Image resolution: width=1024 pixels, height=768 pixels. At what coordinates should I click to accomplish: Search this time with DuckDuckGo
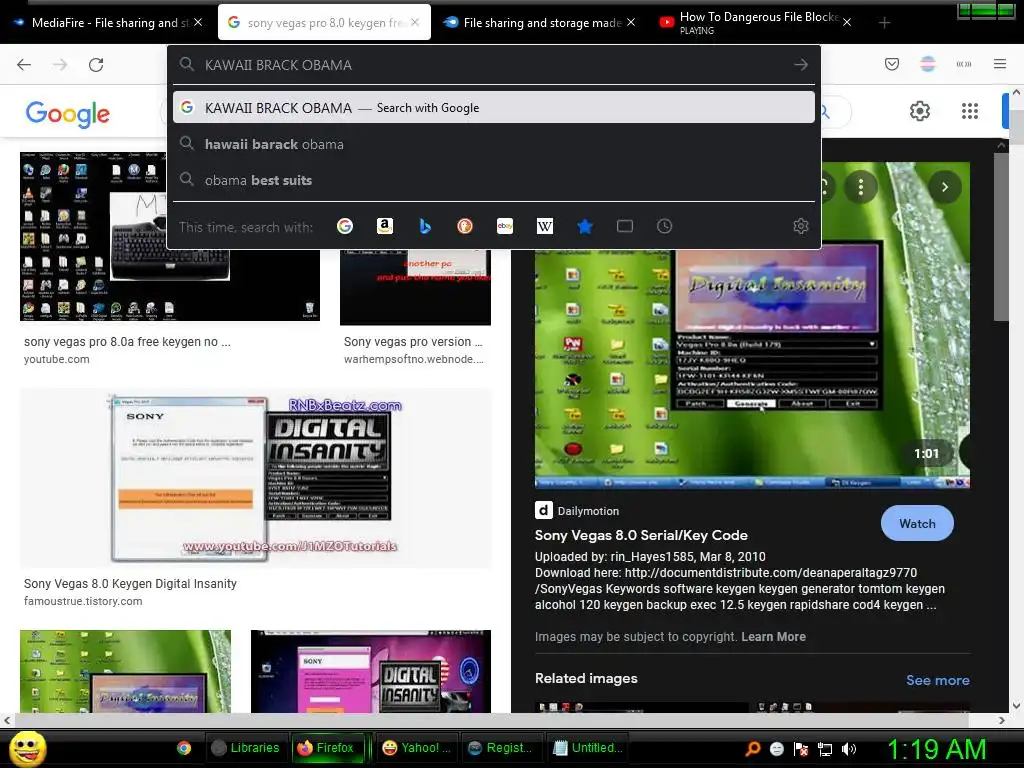[465, 226]
